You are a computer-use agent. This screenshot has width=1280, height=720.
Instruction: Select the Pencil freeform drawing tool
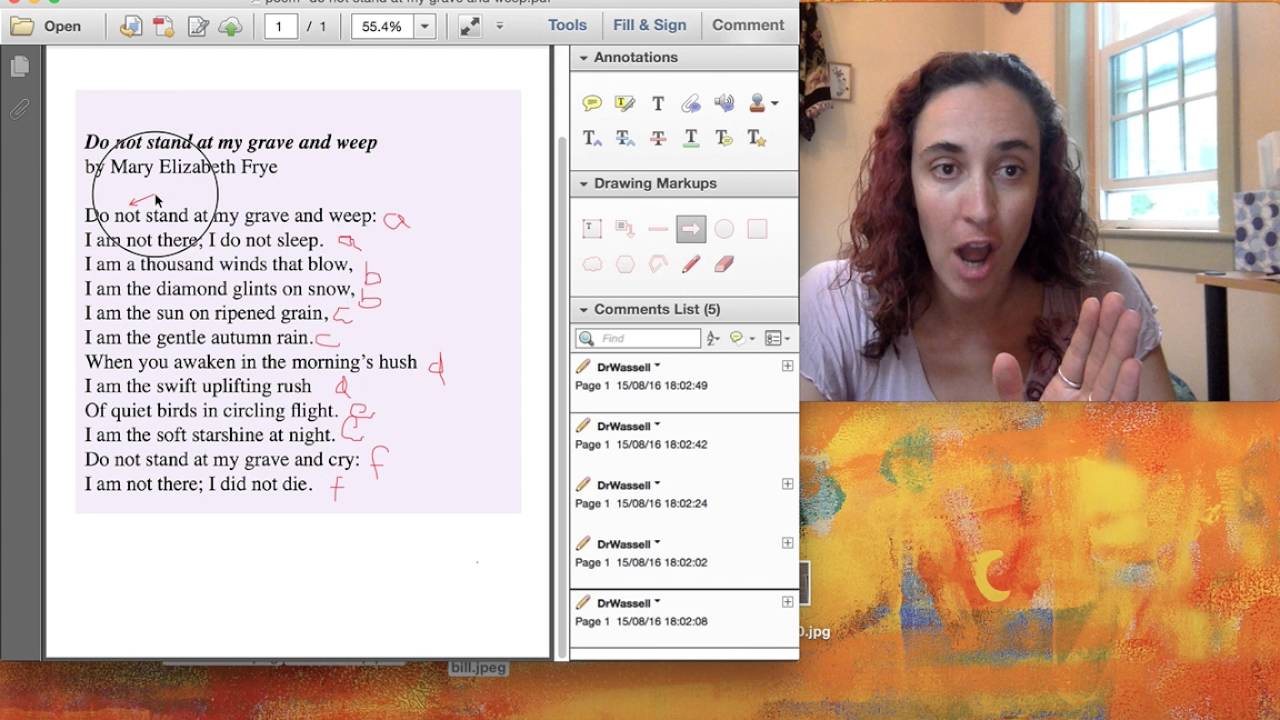click(691, 264)
